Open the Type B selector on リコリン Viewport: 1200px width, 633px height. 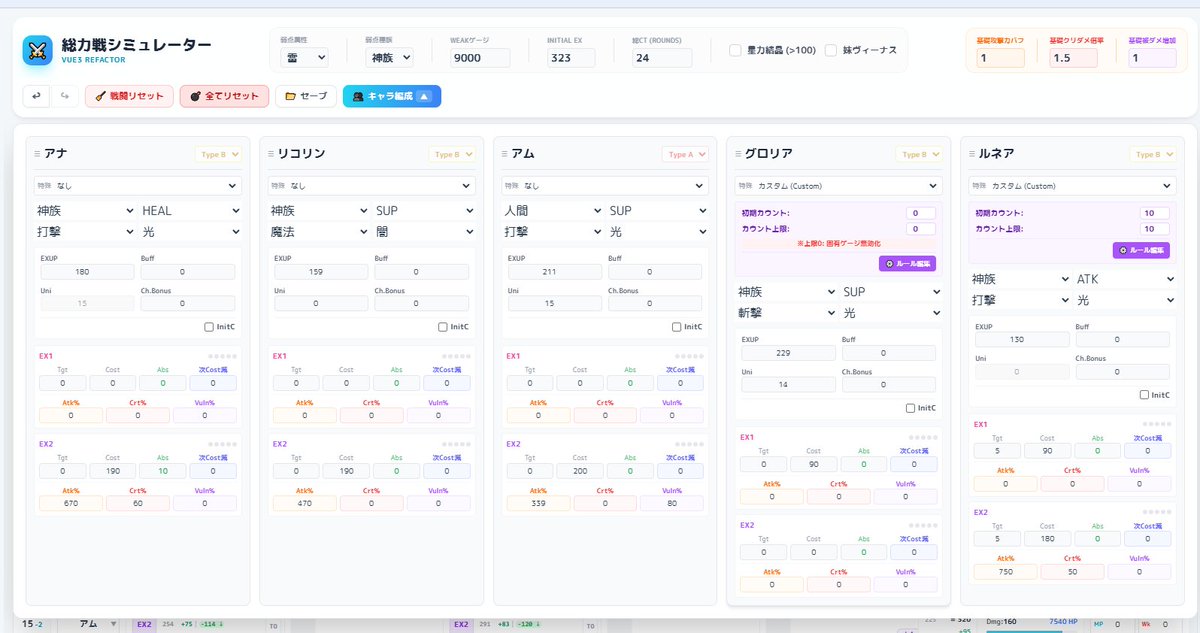tap(453, 155)
